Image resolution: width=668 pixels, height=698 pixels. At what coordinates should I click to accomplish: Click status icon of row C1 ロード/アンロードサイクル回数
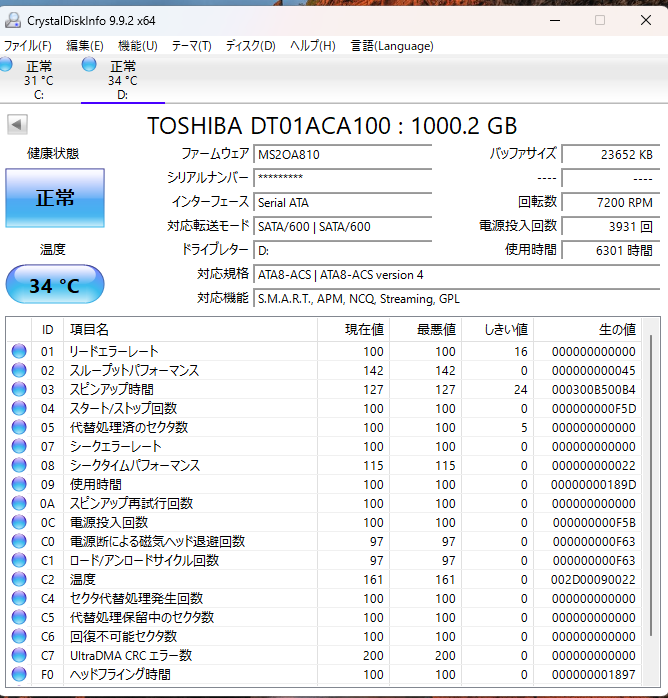click(19, 560)
